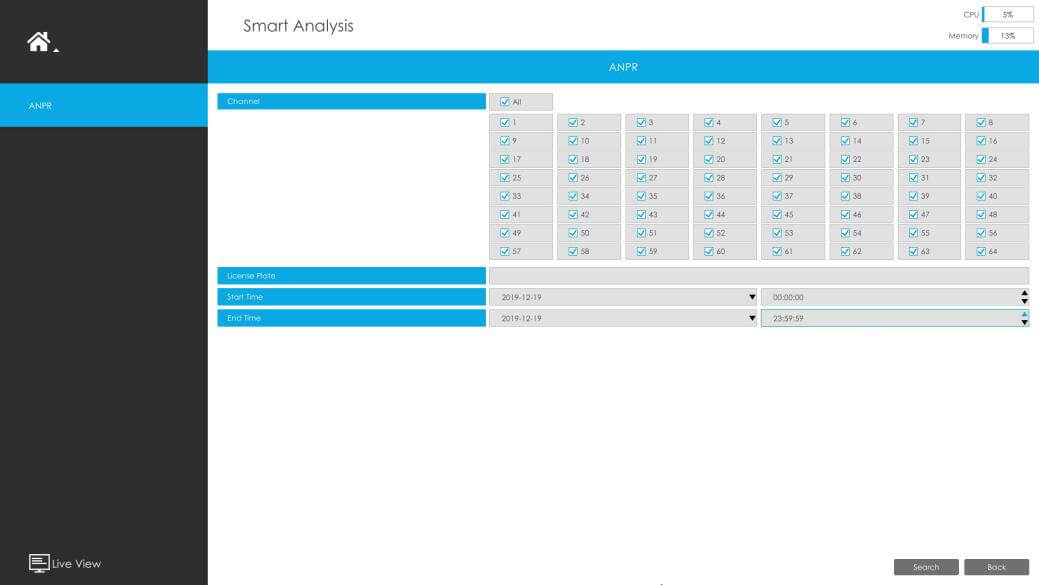Image resolution: width=1039 pixels, height=585 pixels.
Task: Open Live View monitor icon
Action: point(39,563)
